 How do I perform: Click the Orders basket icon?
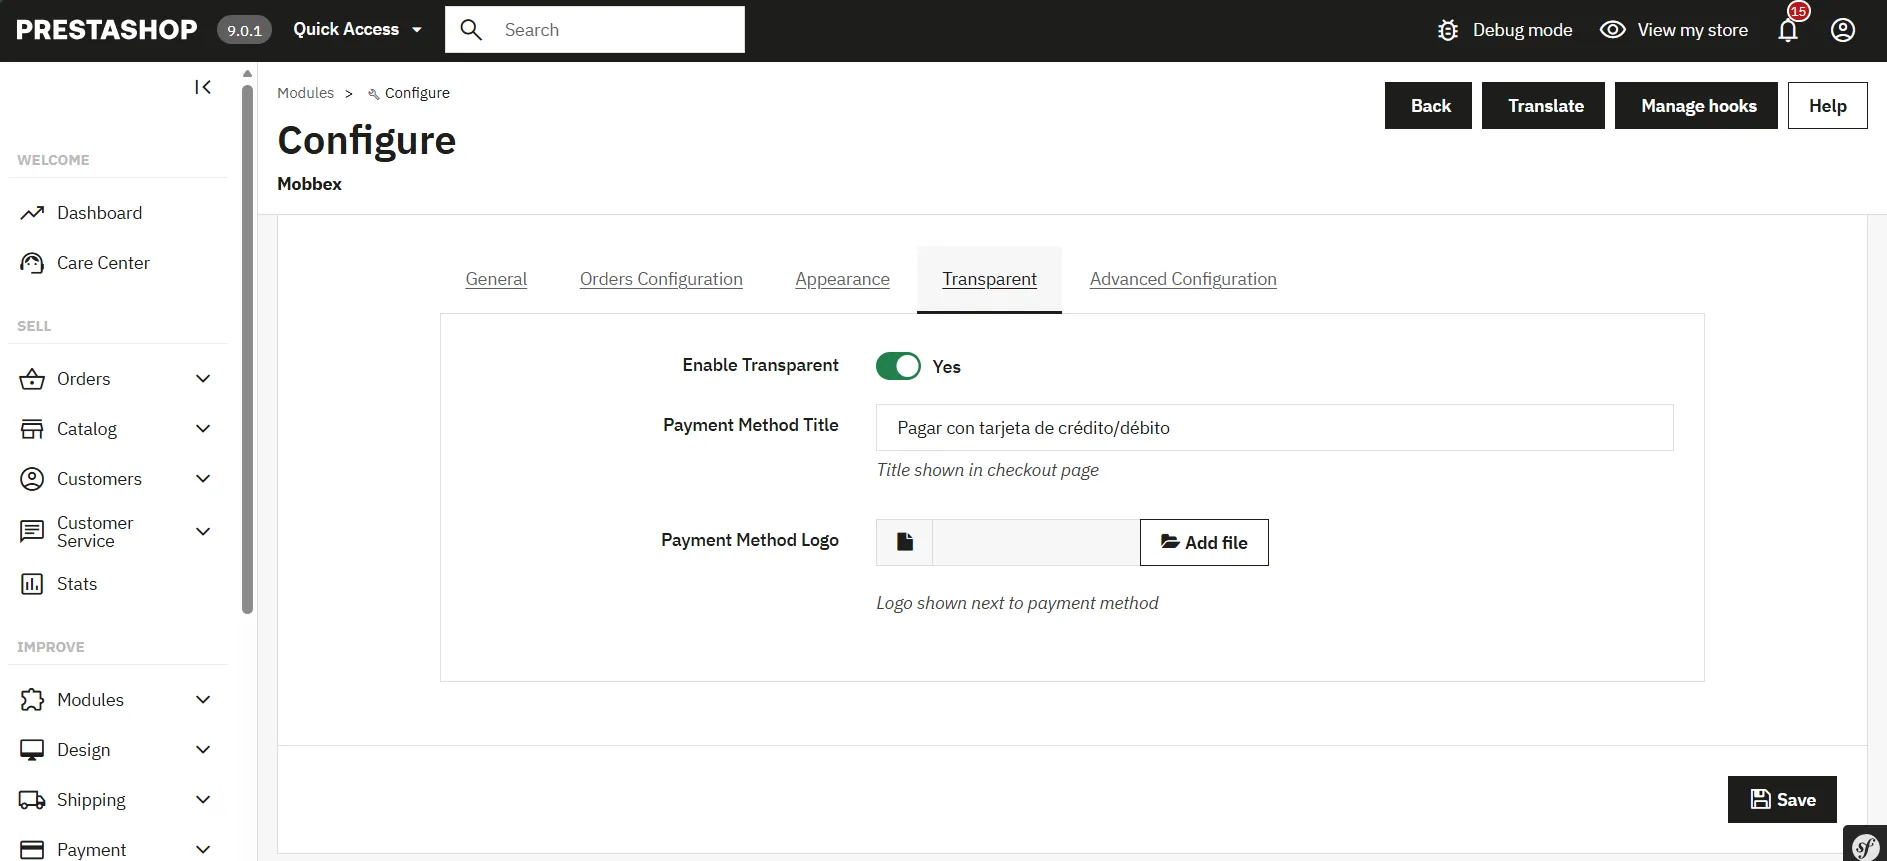(32, 379)
